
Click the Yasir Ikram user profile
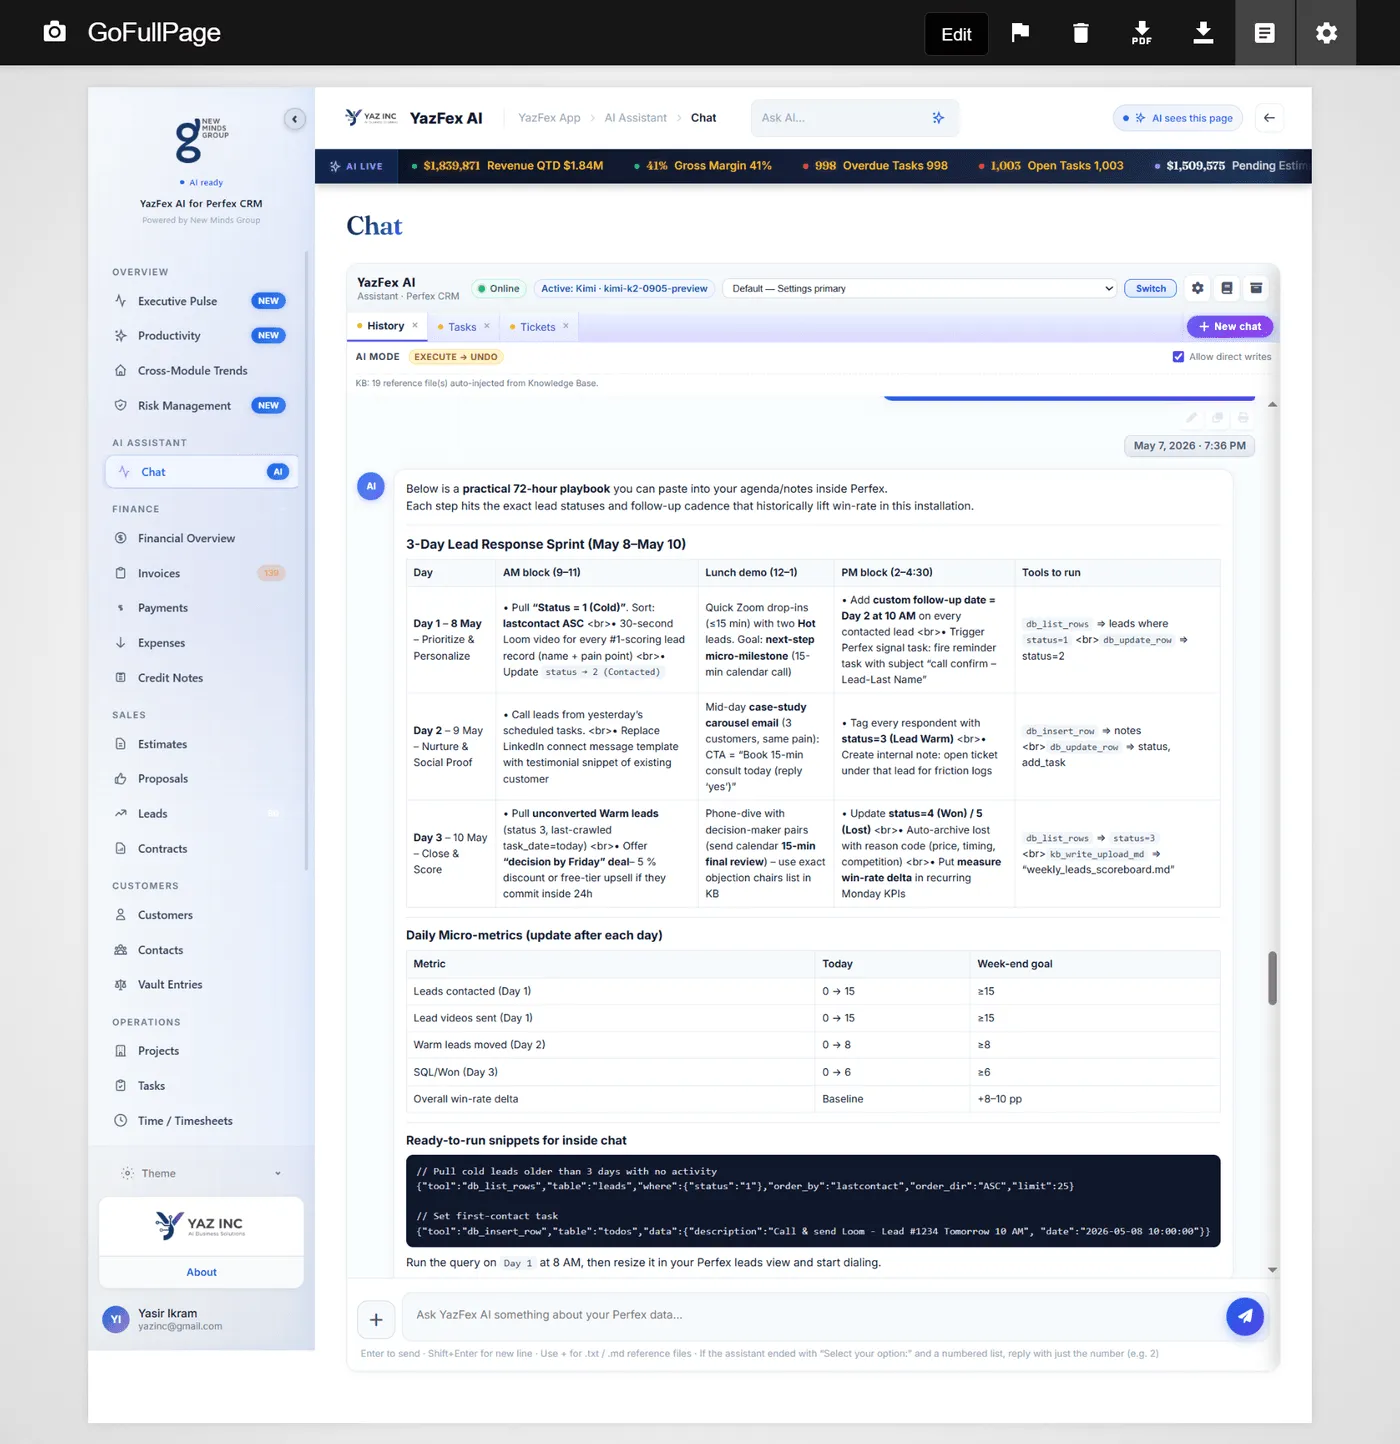[201, 1320]
